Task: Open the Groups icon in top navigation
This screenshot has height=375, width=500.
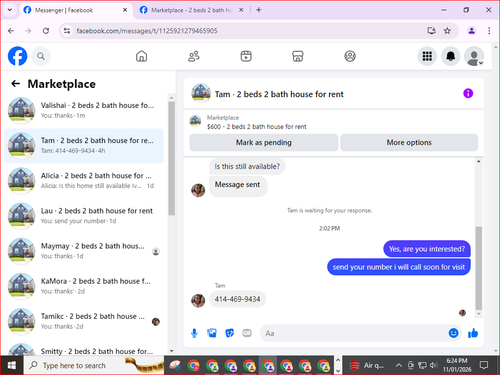Action: click(350, 56)
